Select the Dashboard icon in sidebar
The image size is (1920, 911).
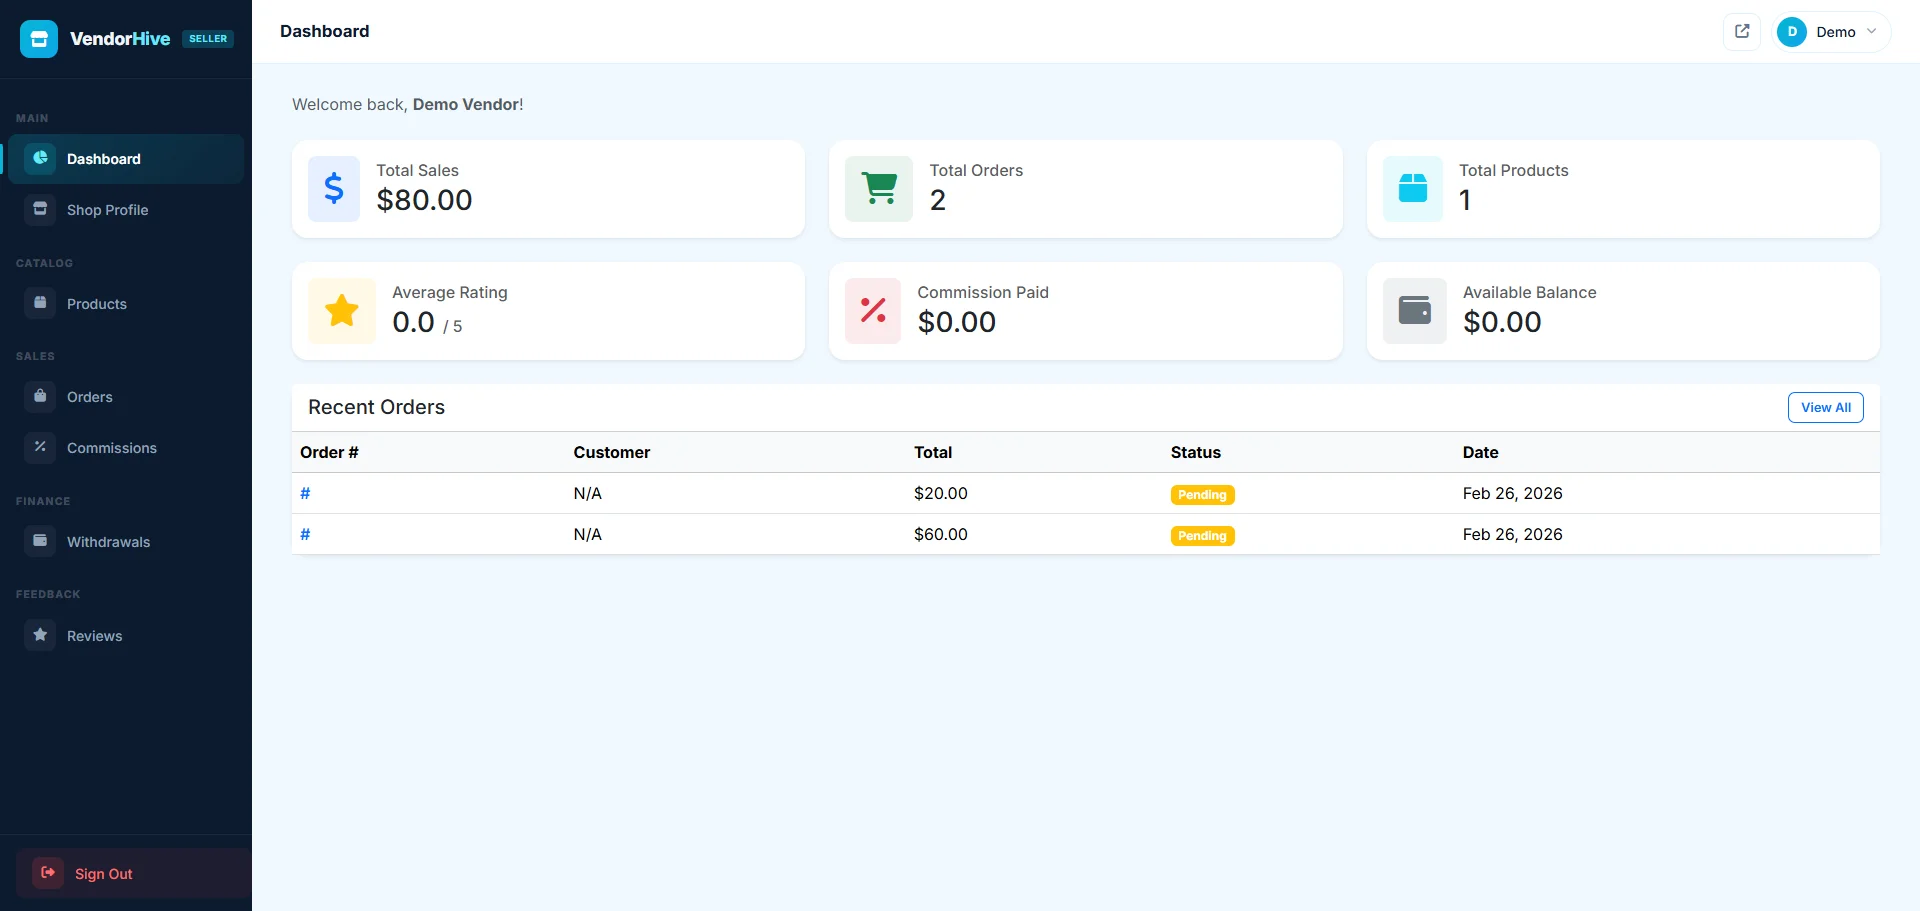click(40, 158)
